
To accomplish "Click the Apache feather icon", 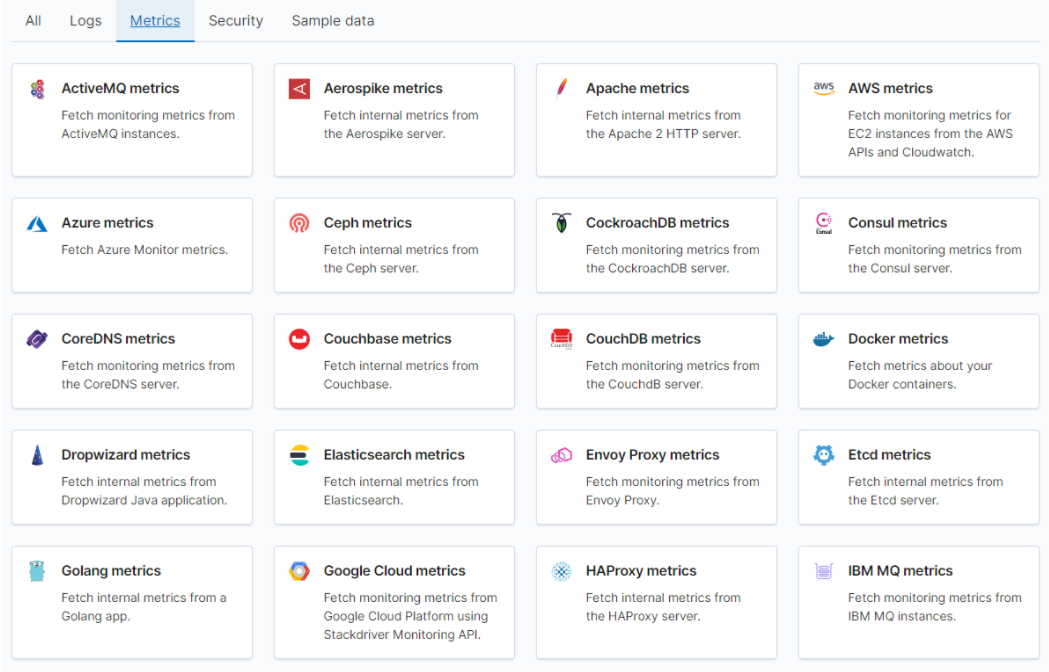I will pyautogui.click(x=561, y=89).
